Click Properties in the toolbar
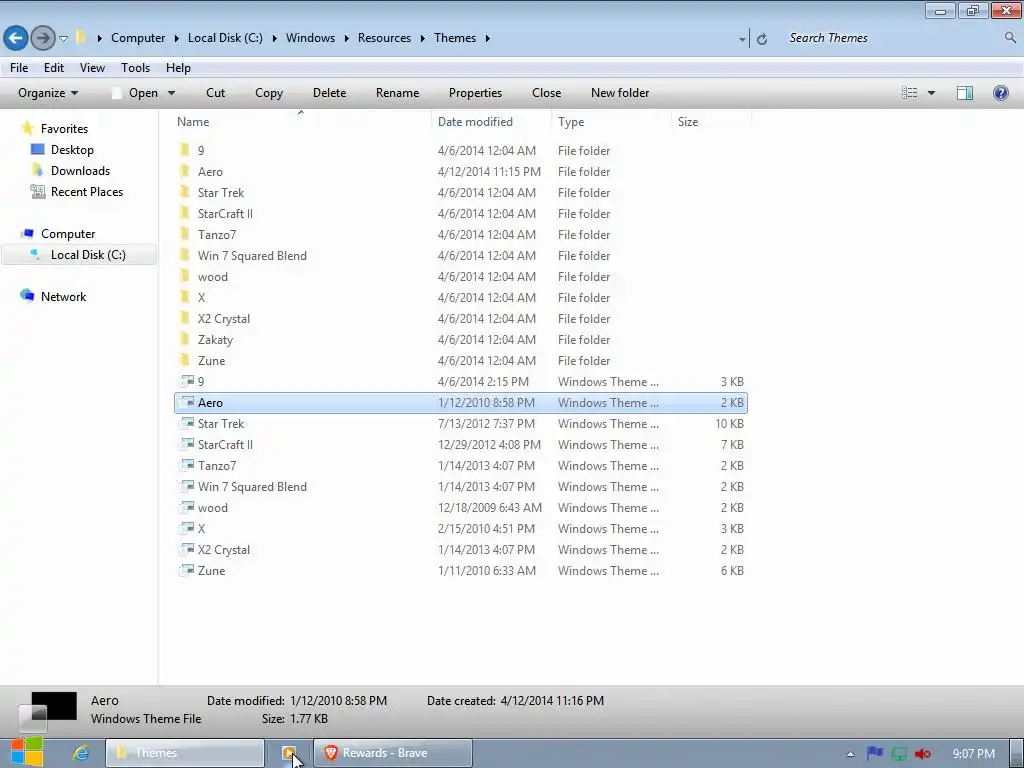 click(475, 93)
